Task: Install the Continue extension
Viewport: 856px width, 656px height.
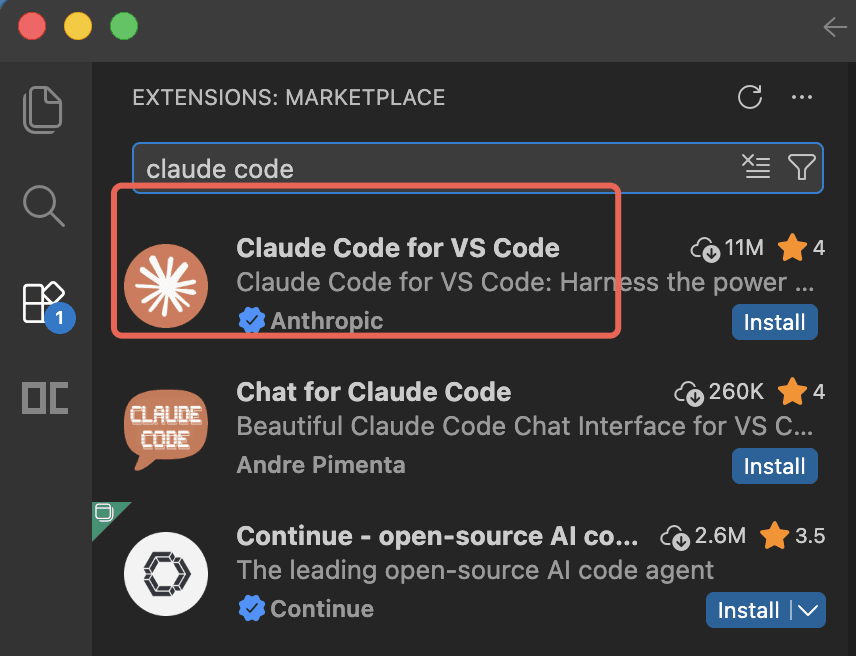Action: tap(748, 610)
